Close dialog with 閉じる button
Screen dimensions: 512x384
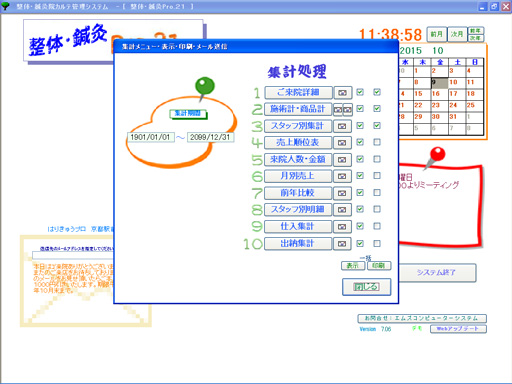coord(366,287)
